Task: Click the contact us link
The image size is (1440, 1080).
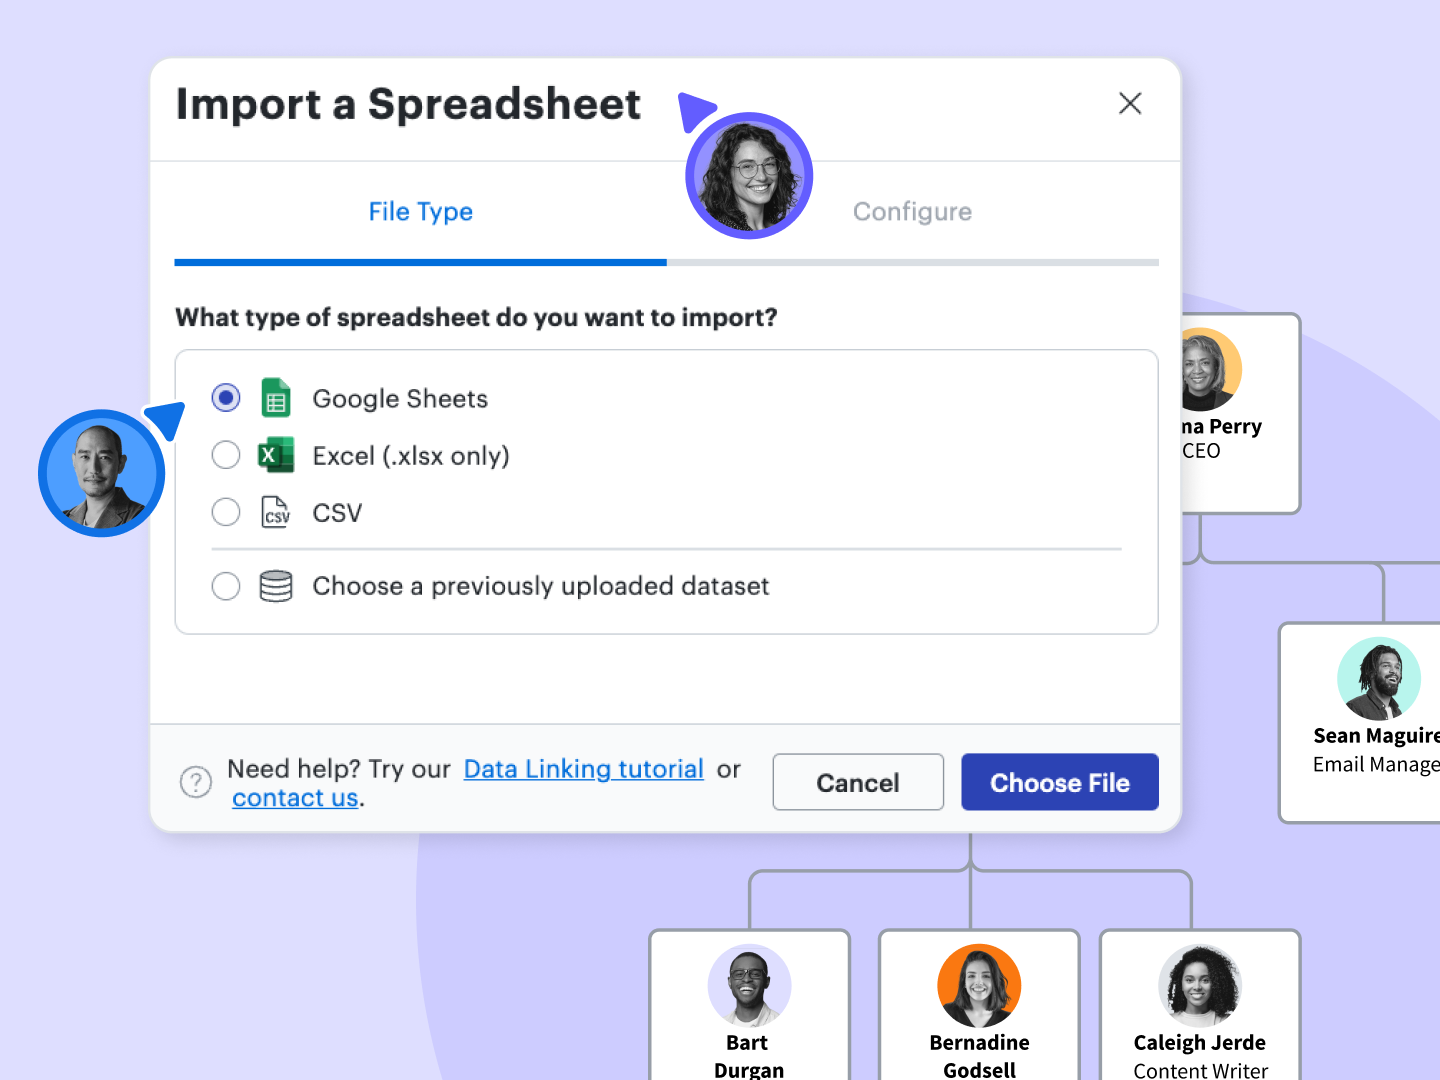Action: (295, 798)
